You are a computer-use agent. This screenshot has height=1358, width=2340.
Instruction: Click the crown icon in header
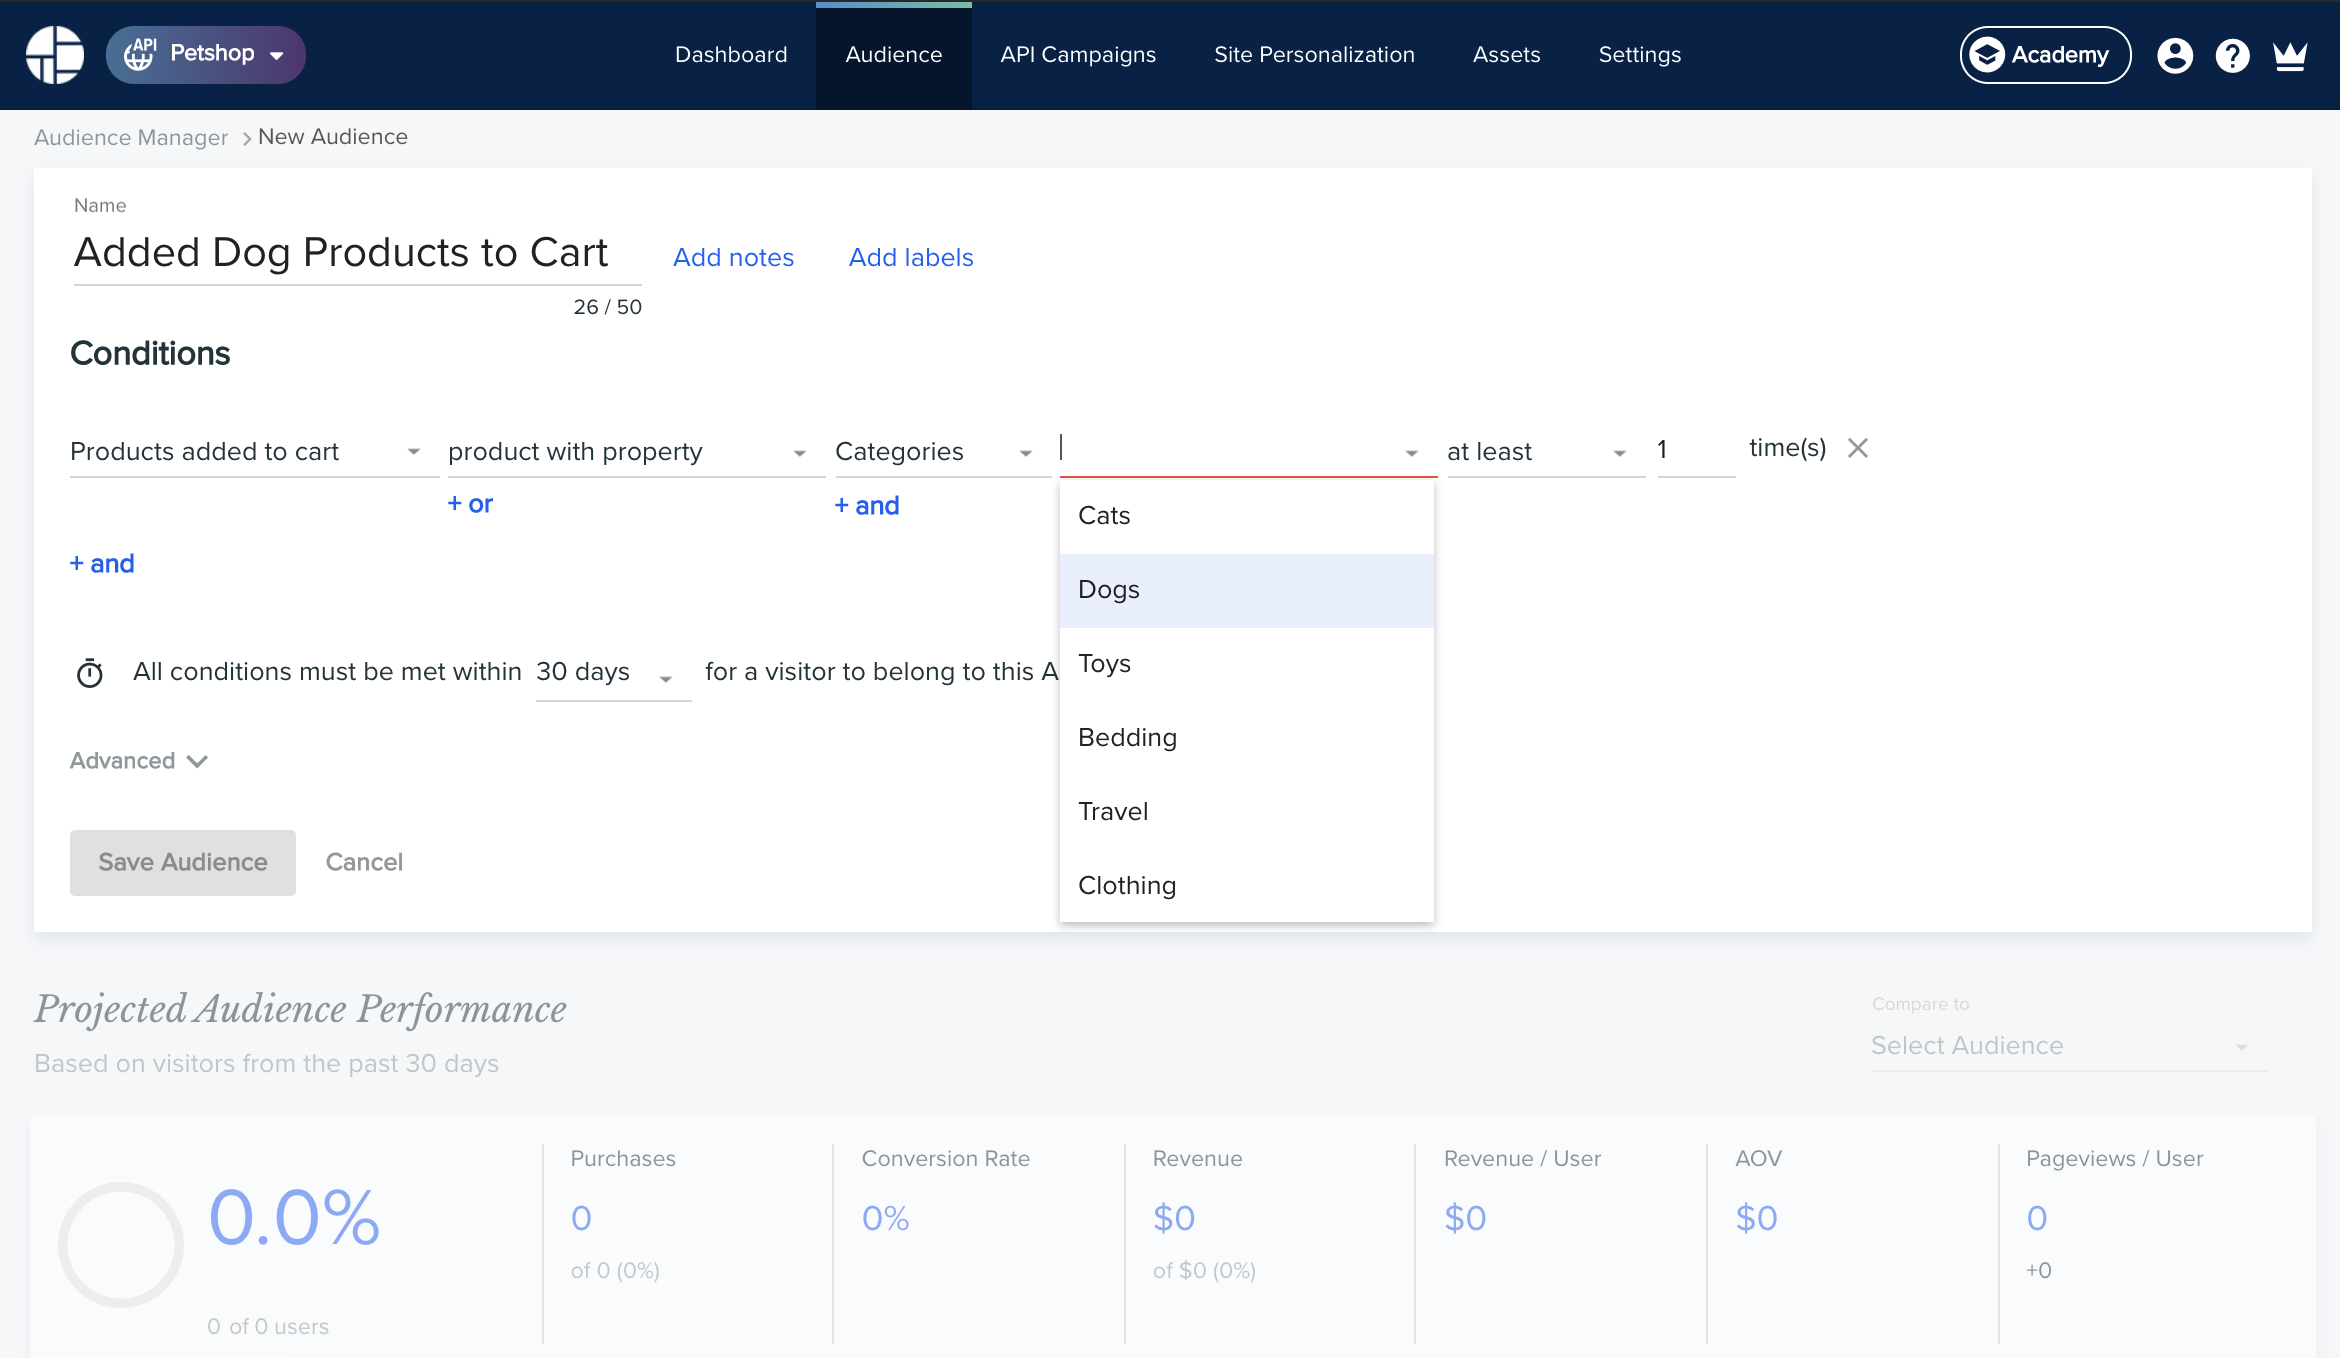point(2290,55)
